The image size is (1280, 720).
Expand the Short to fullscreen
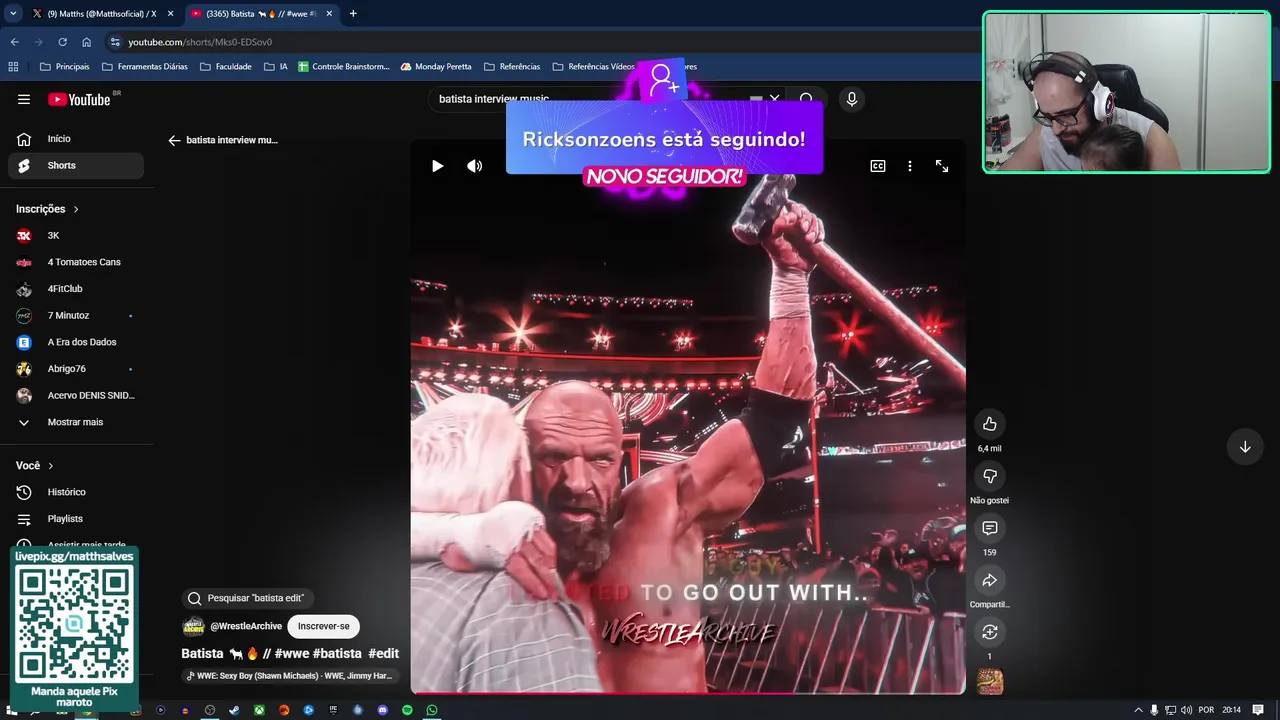coord(941,166)
